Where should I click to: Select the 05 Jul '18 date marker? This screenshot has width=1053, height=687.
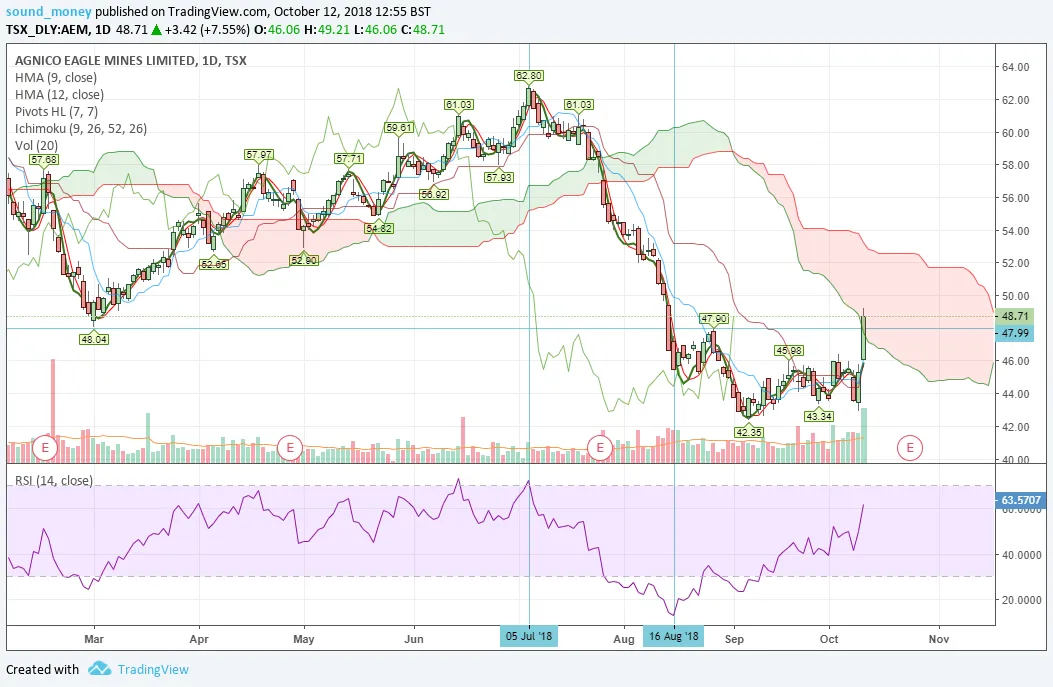[529, 636]
